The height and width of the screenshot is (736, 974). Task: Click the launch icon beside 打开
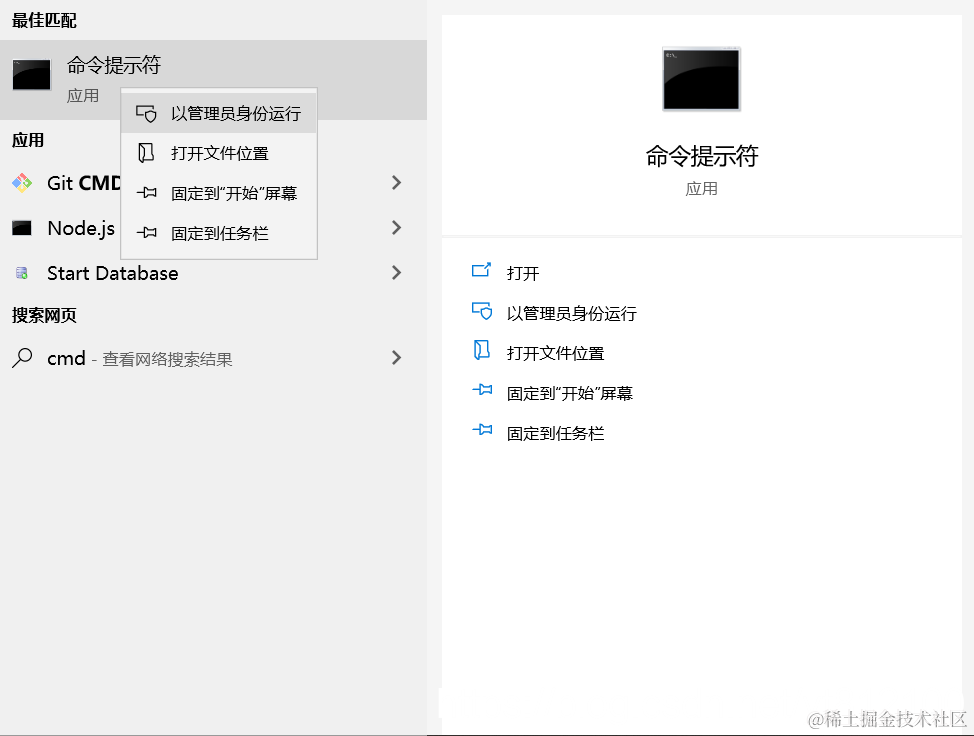point(482,271)
